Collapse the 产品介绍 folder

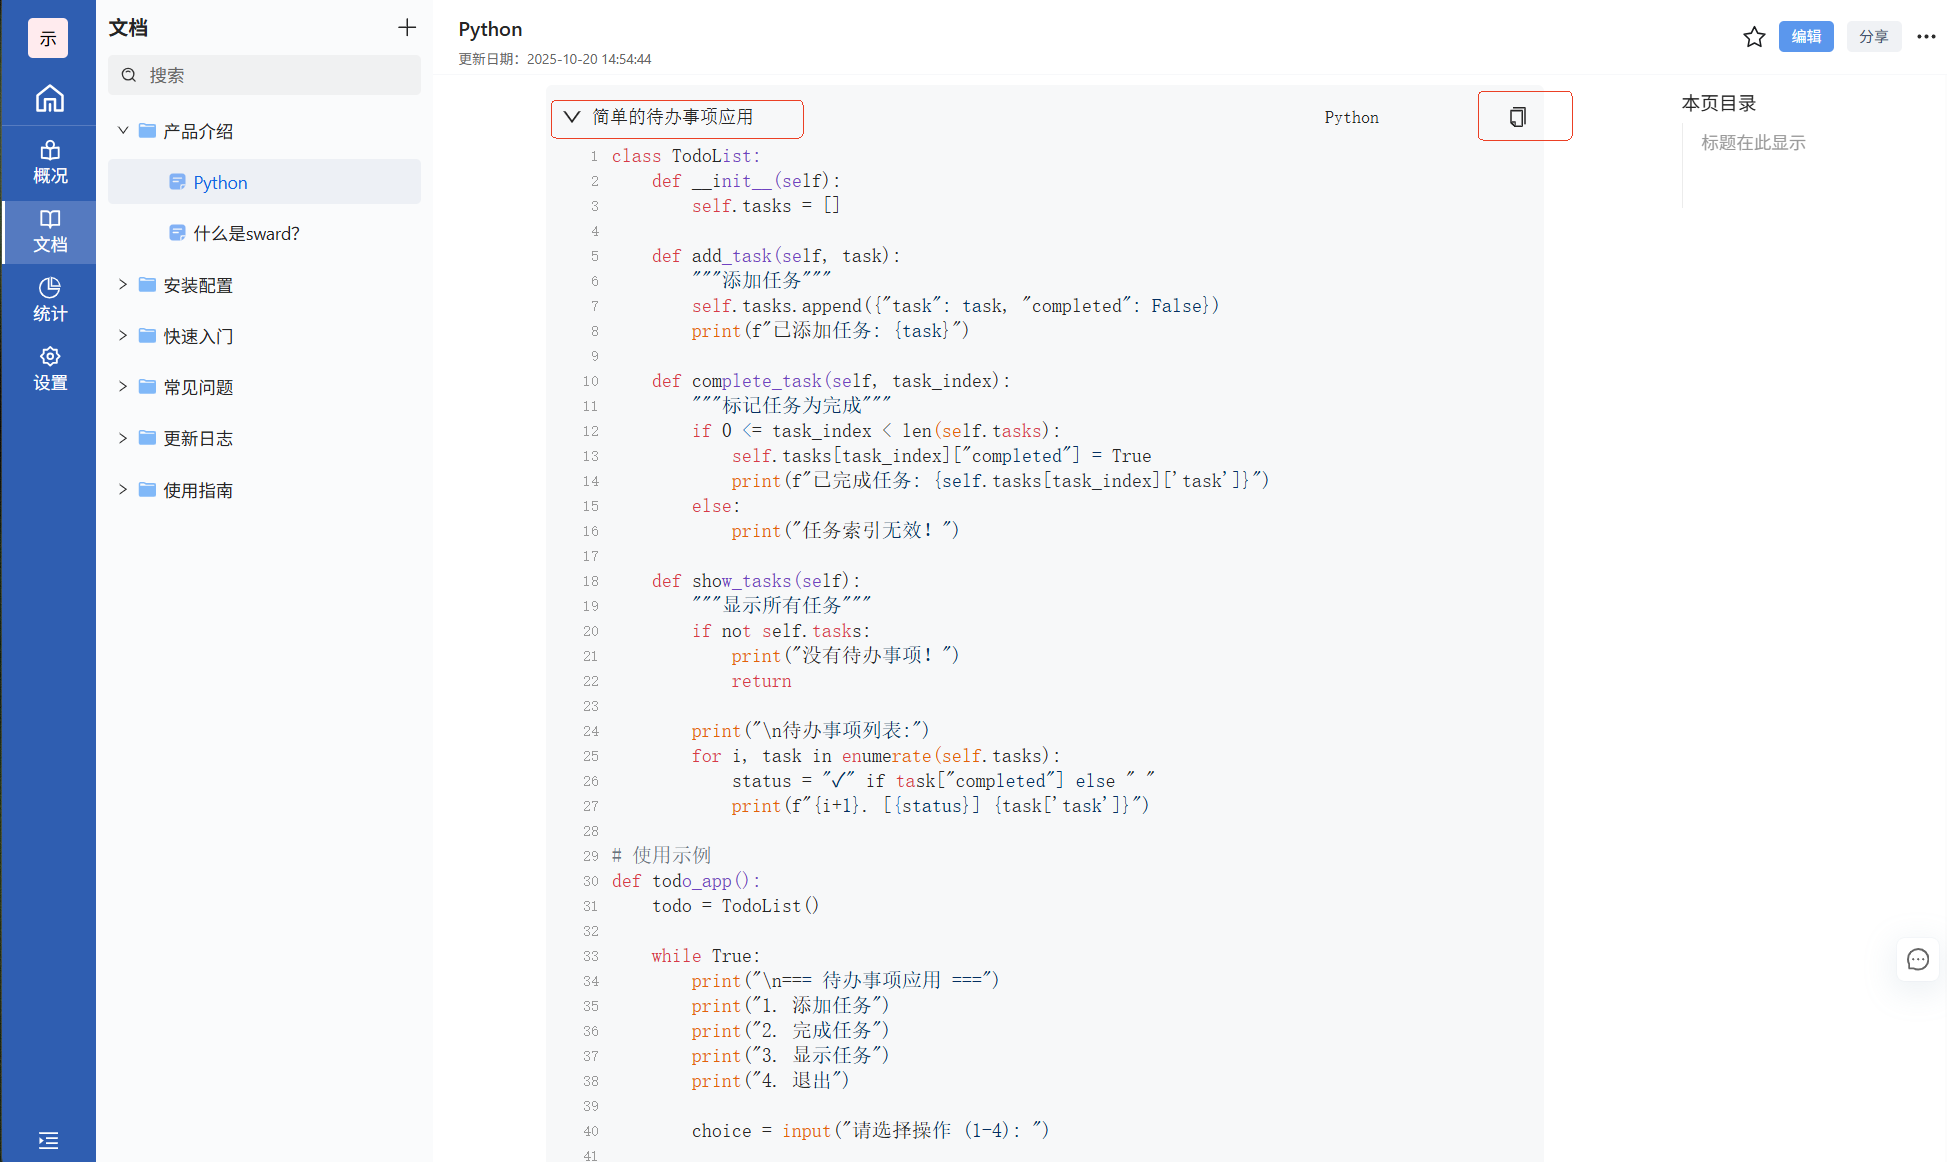tap(123, 131)
